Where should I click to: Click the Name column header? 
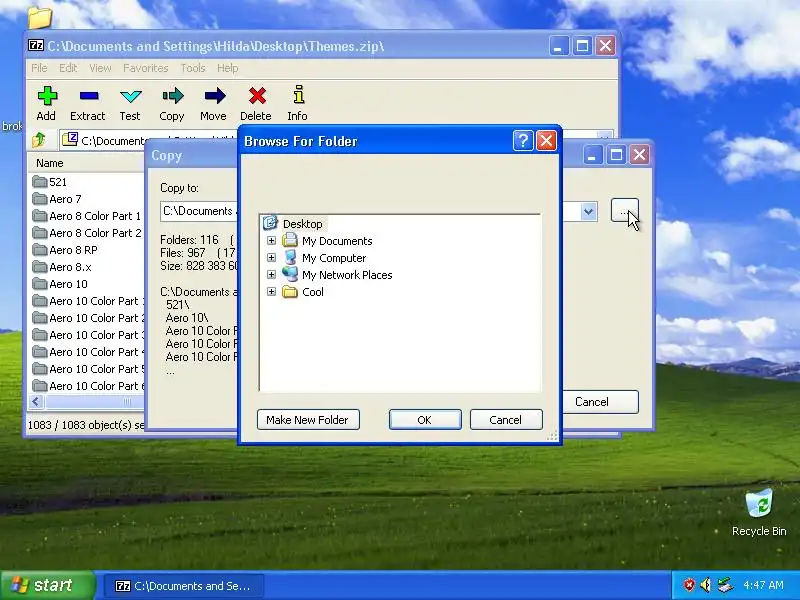pos(87,163)
